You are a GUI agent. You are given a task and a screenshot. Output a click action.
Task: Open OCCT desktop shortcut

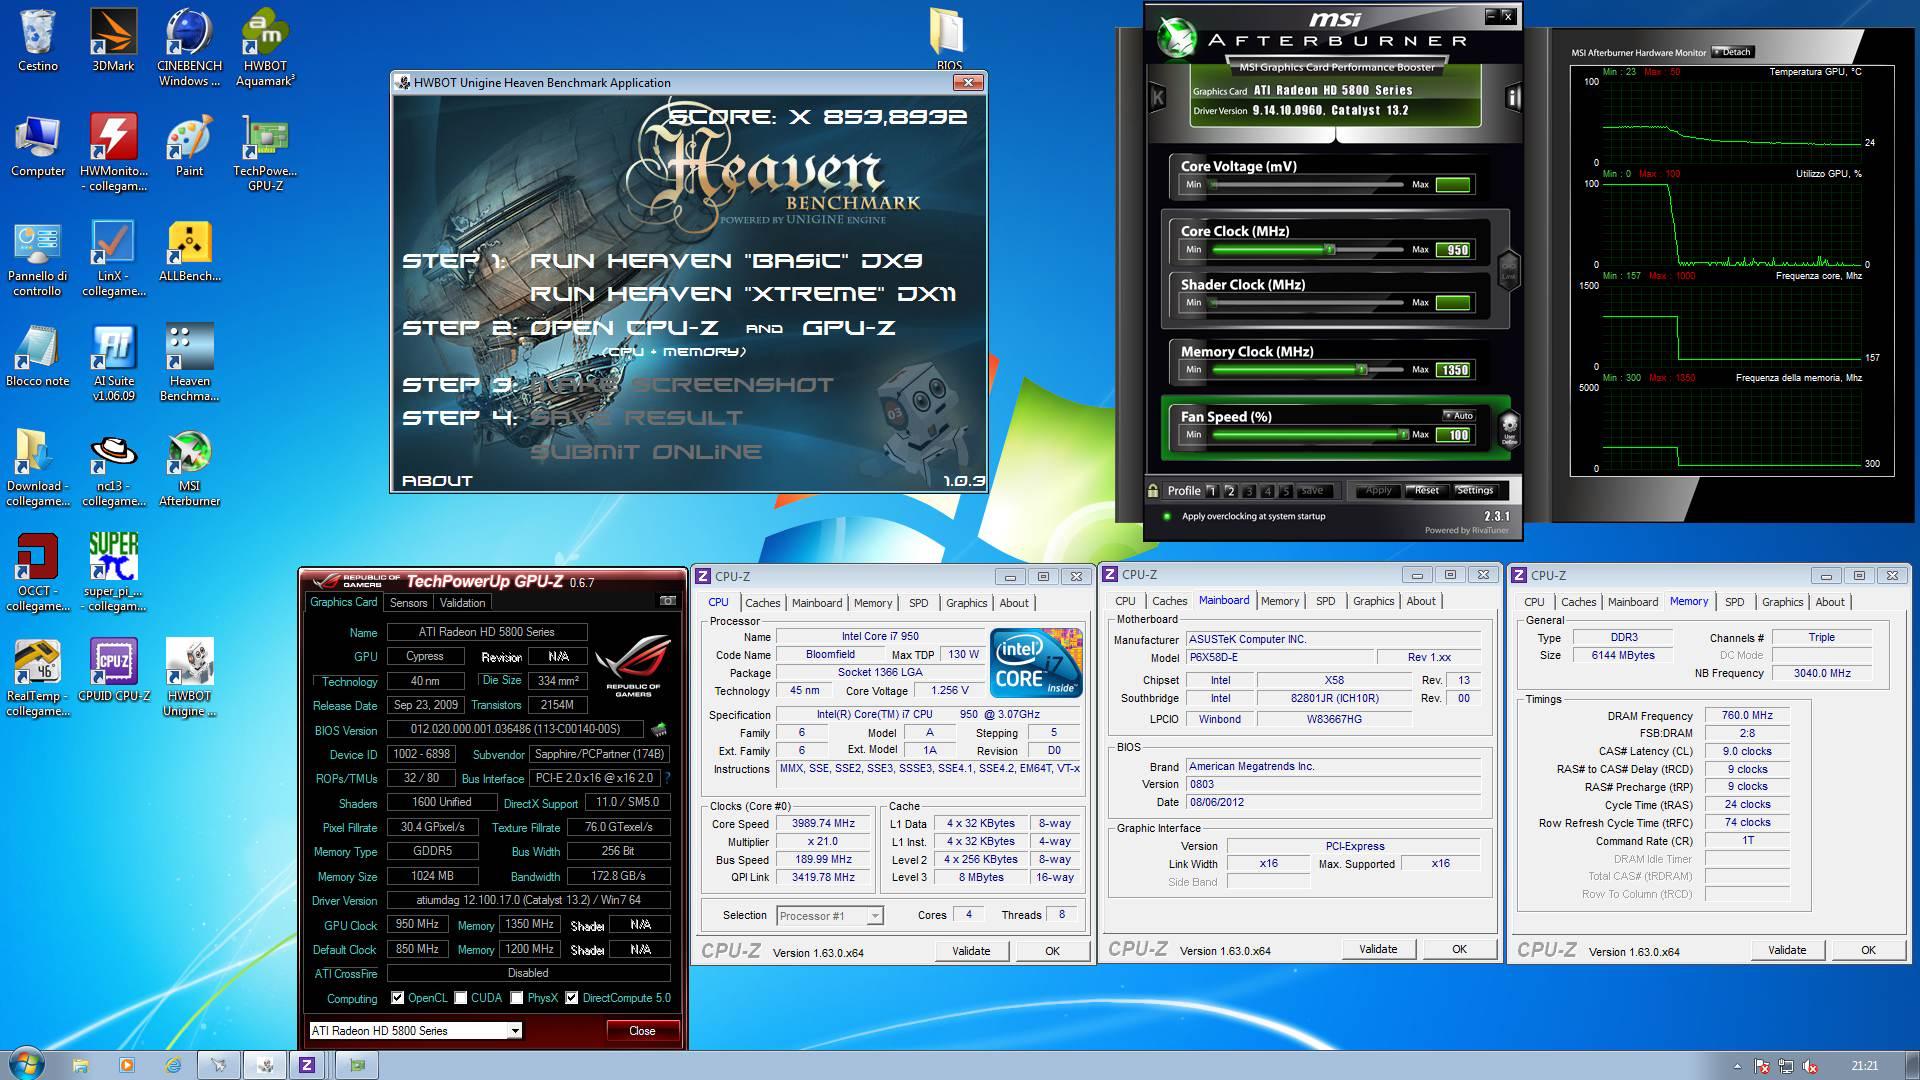(x=37, y=572)
